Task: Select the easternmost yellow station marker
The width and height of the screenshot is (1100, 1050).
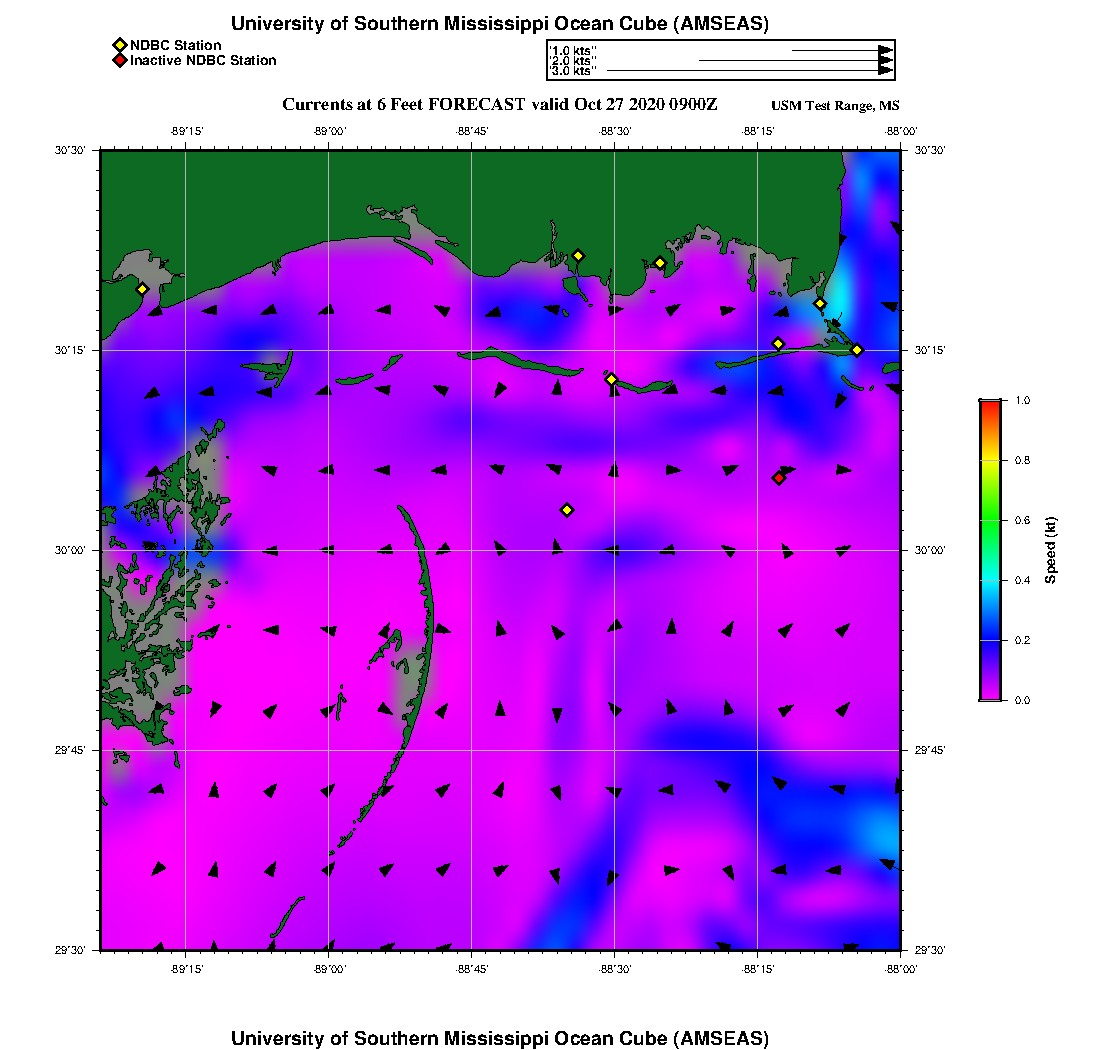Action: click(857, 350)
